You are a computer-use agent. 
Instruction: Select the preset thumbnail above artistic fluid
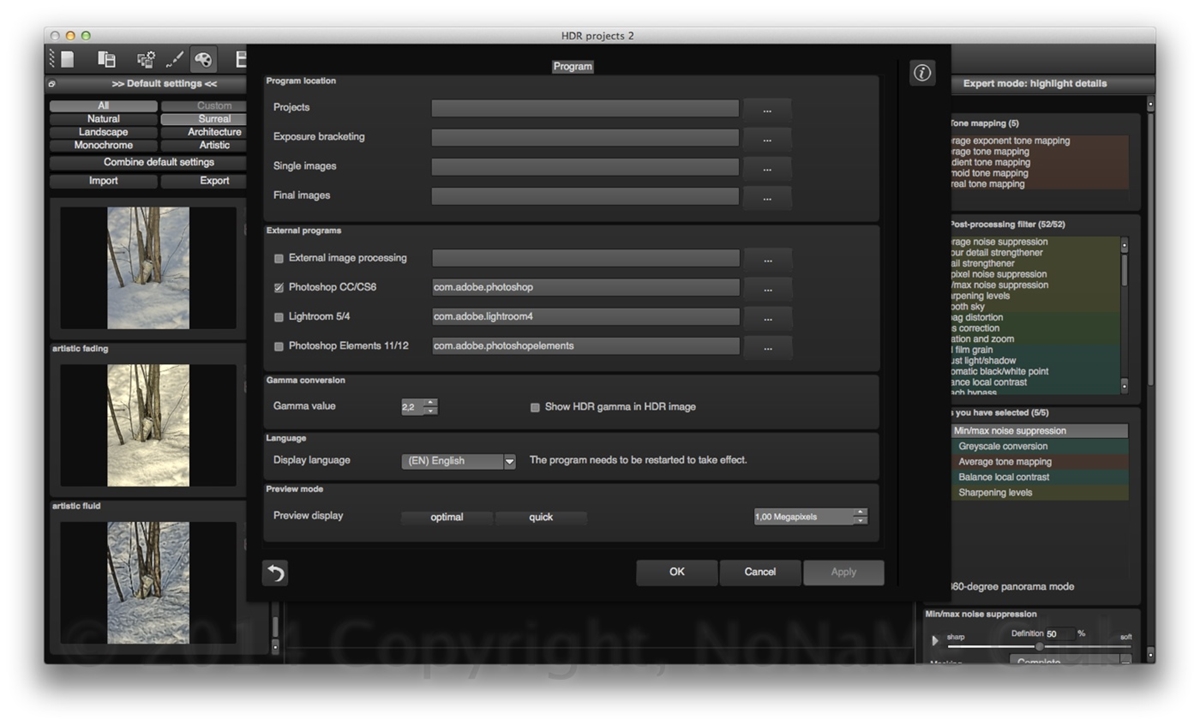148,426
